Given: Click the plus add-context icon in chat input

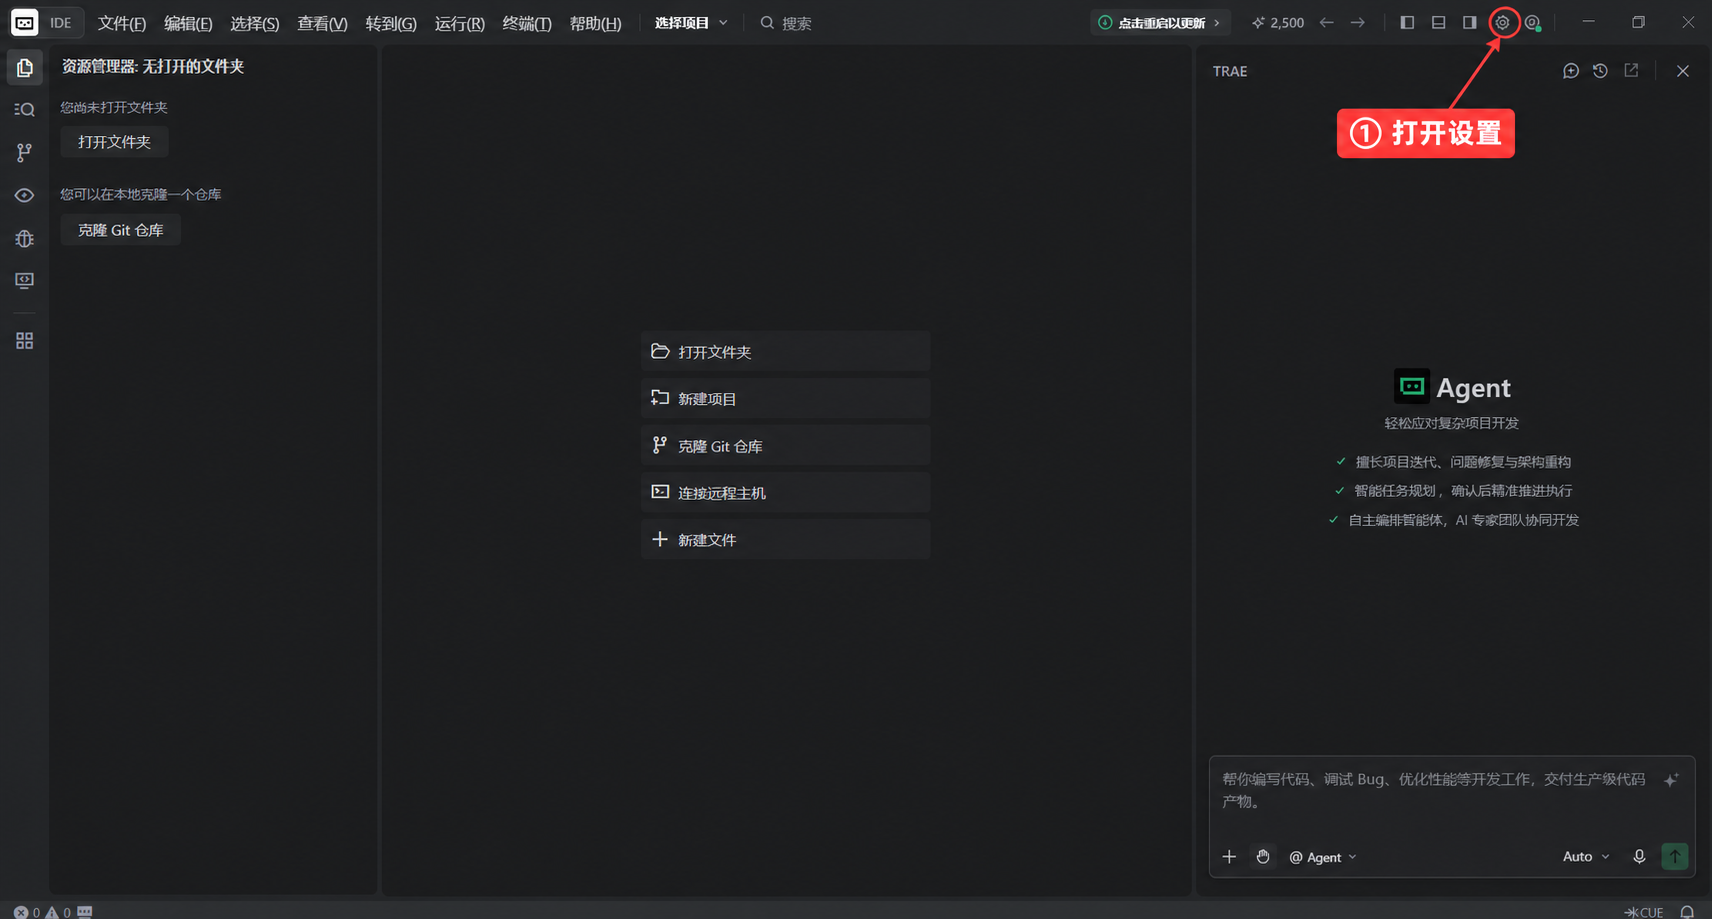Looking at the screenshot, I should pos(1229,857).
